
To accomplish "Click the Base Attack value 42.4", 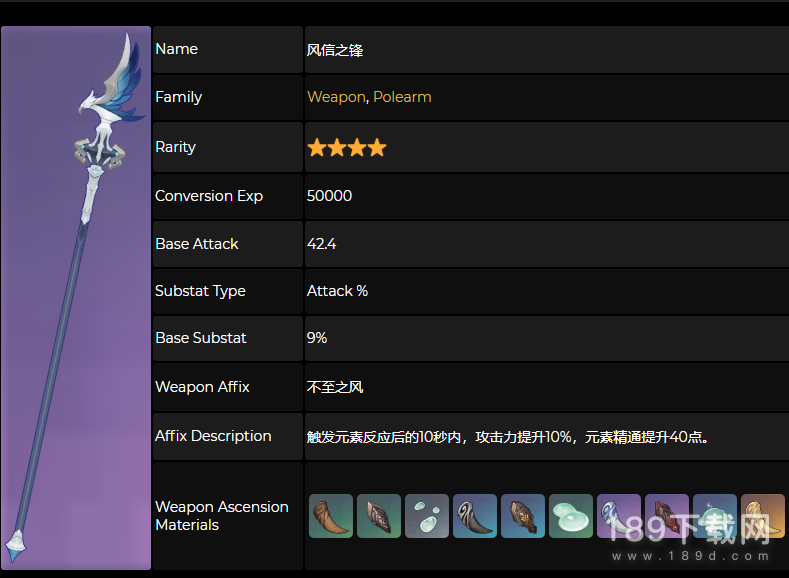I will (322, 244).
